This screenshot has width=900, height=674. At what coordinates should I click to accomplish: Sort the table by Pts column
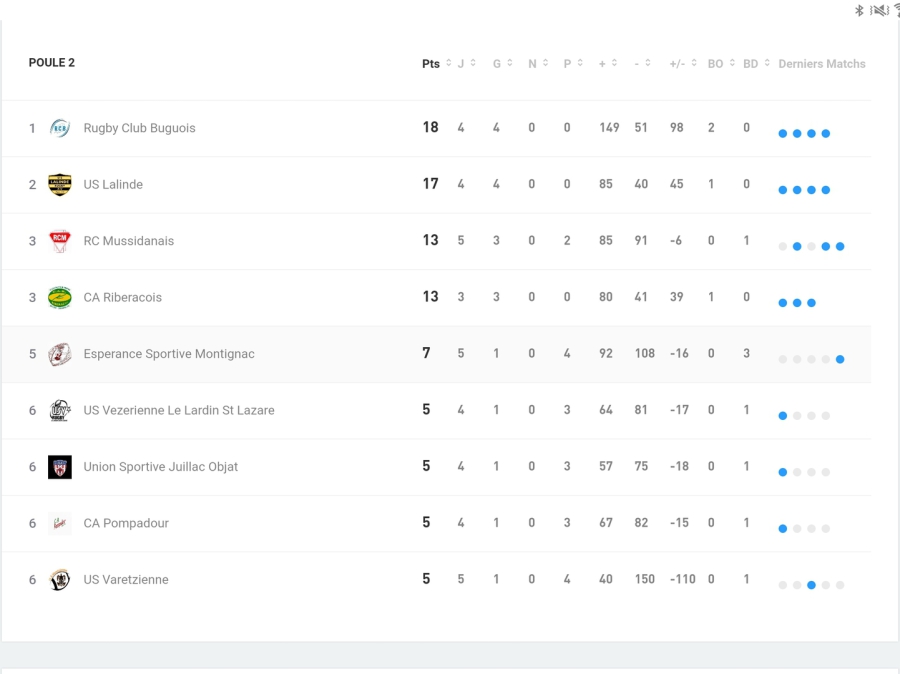click(x=431, y=64)
